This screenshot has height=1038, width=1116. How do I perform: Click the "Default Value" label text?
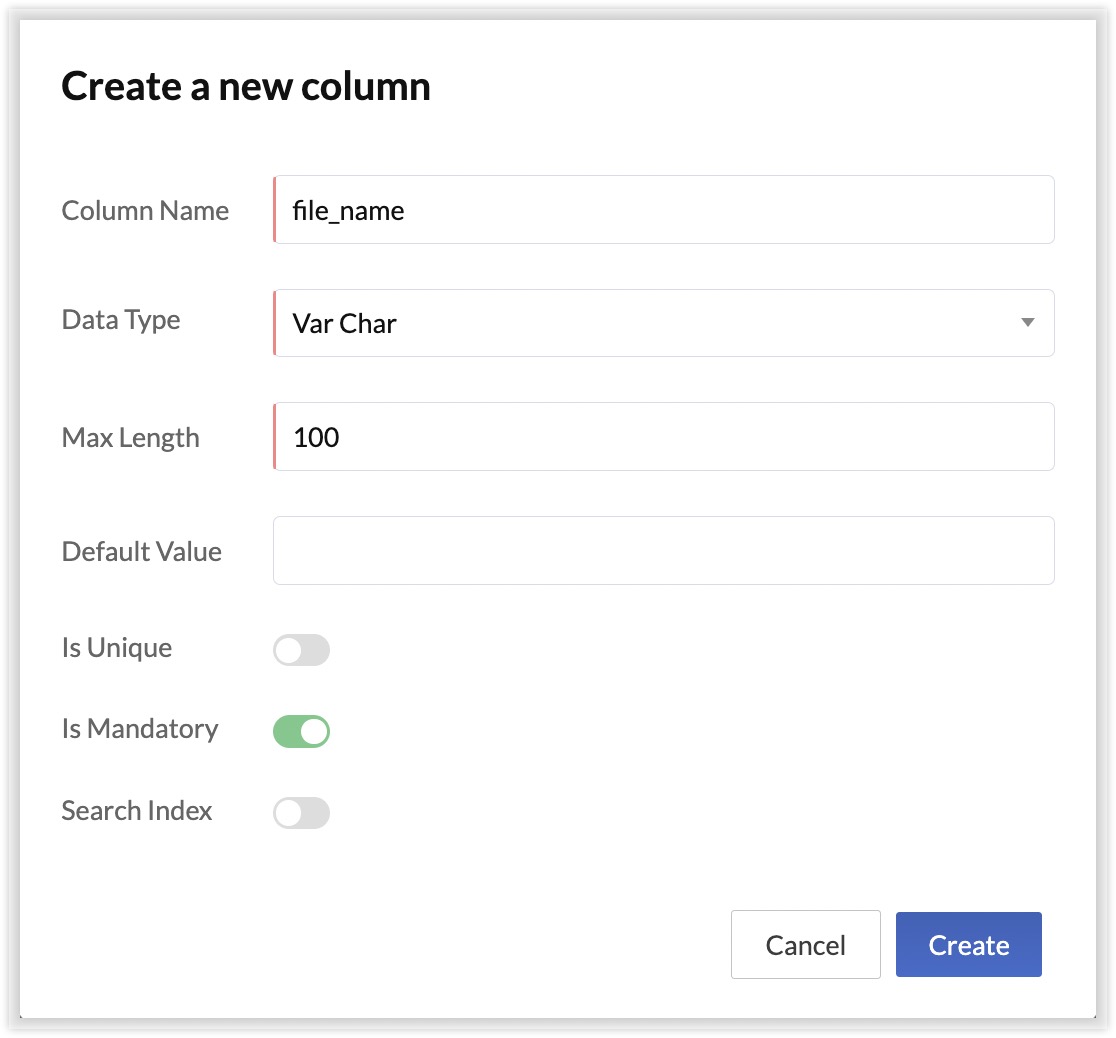141,552
